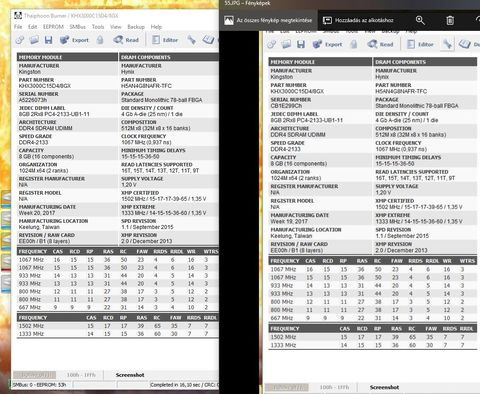Screen dimensions: 480x394
Task: Click Read in Thaiphoon Burner toolbar
Action: 126,40
